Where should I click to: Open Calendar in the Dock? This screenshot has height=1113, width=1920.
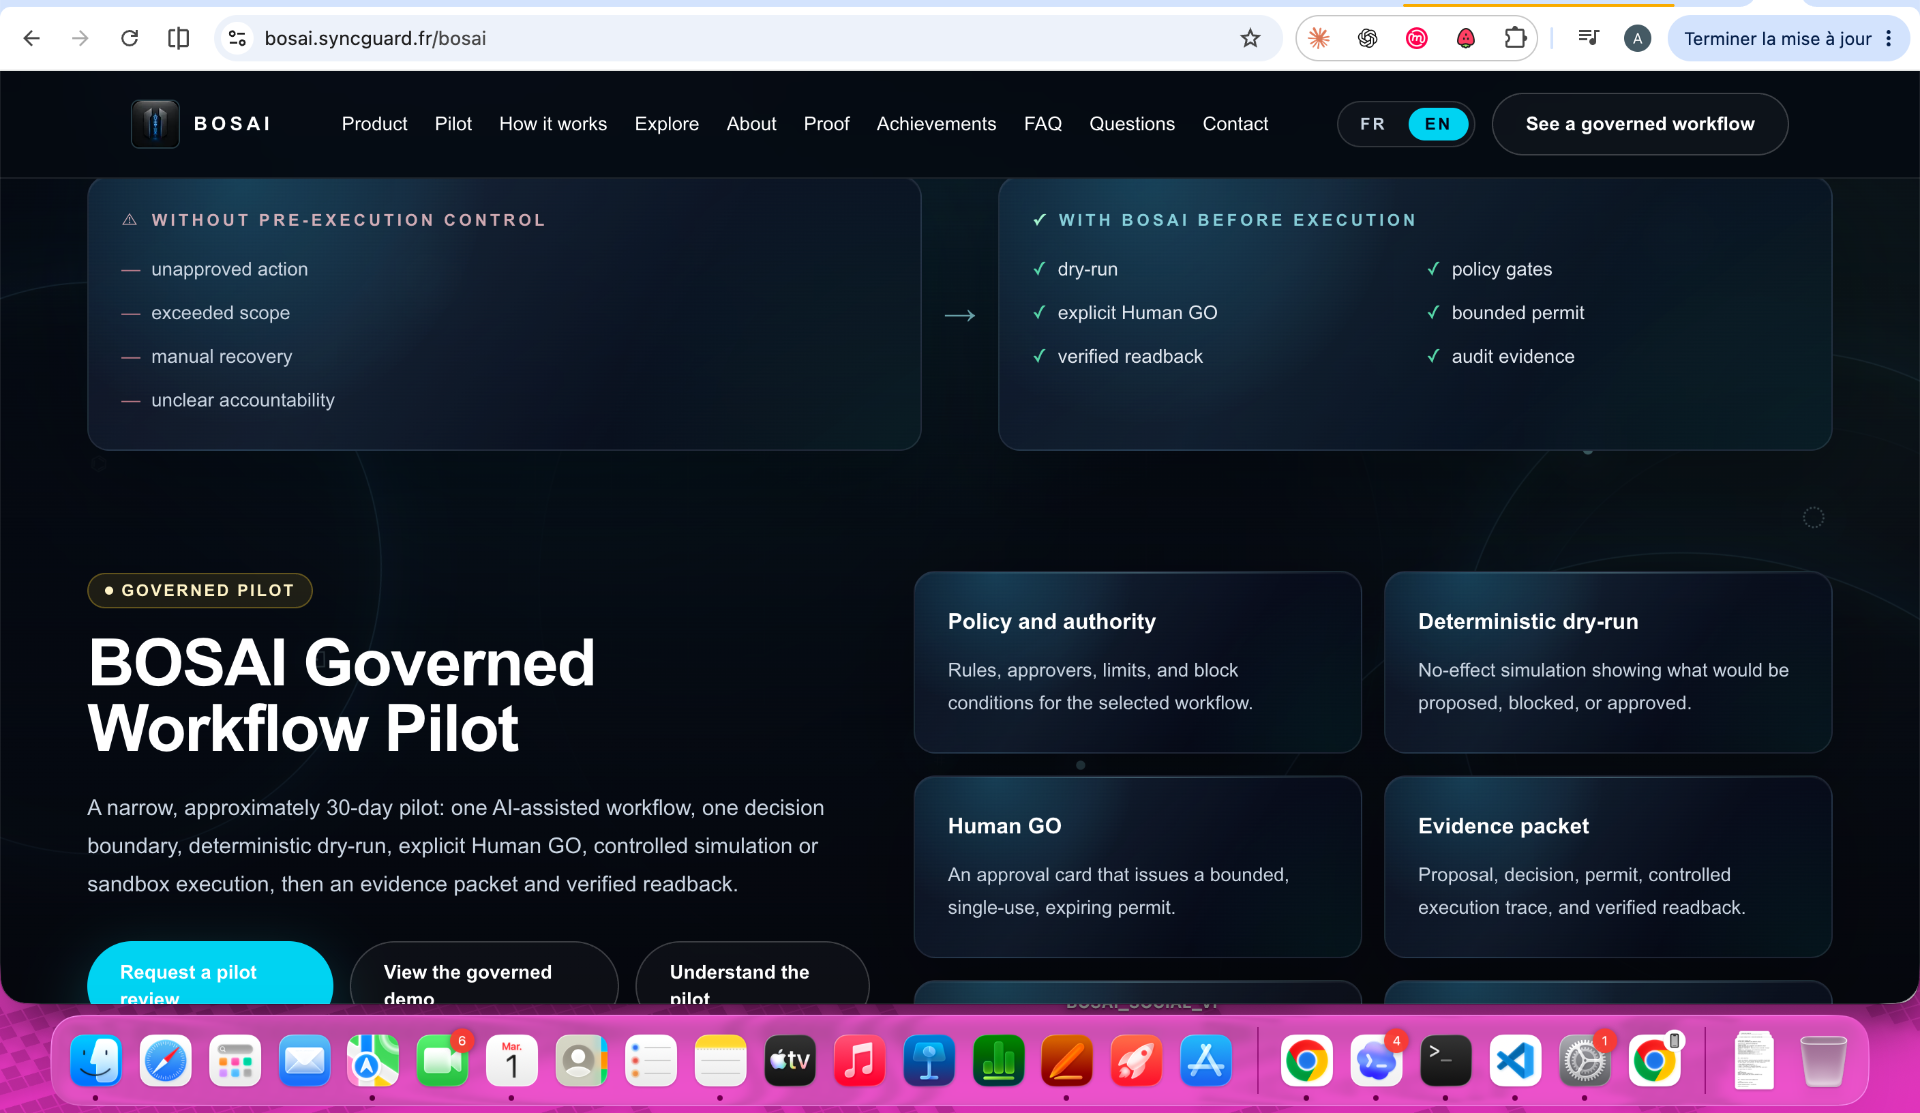click(x=512, y=1060)
